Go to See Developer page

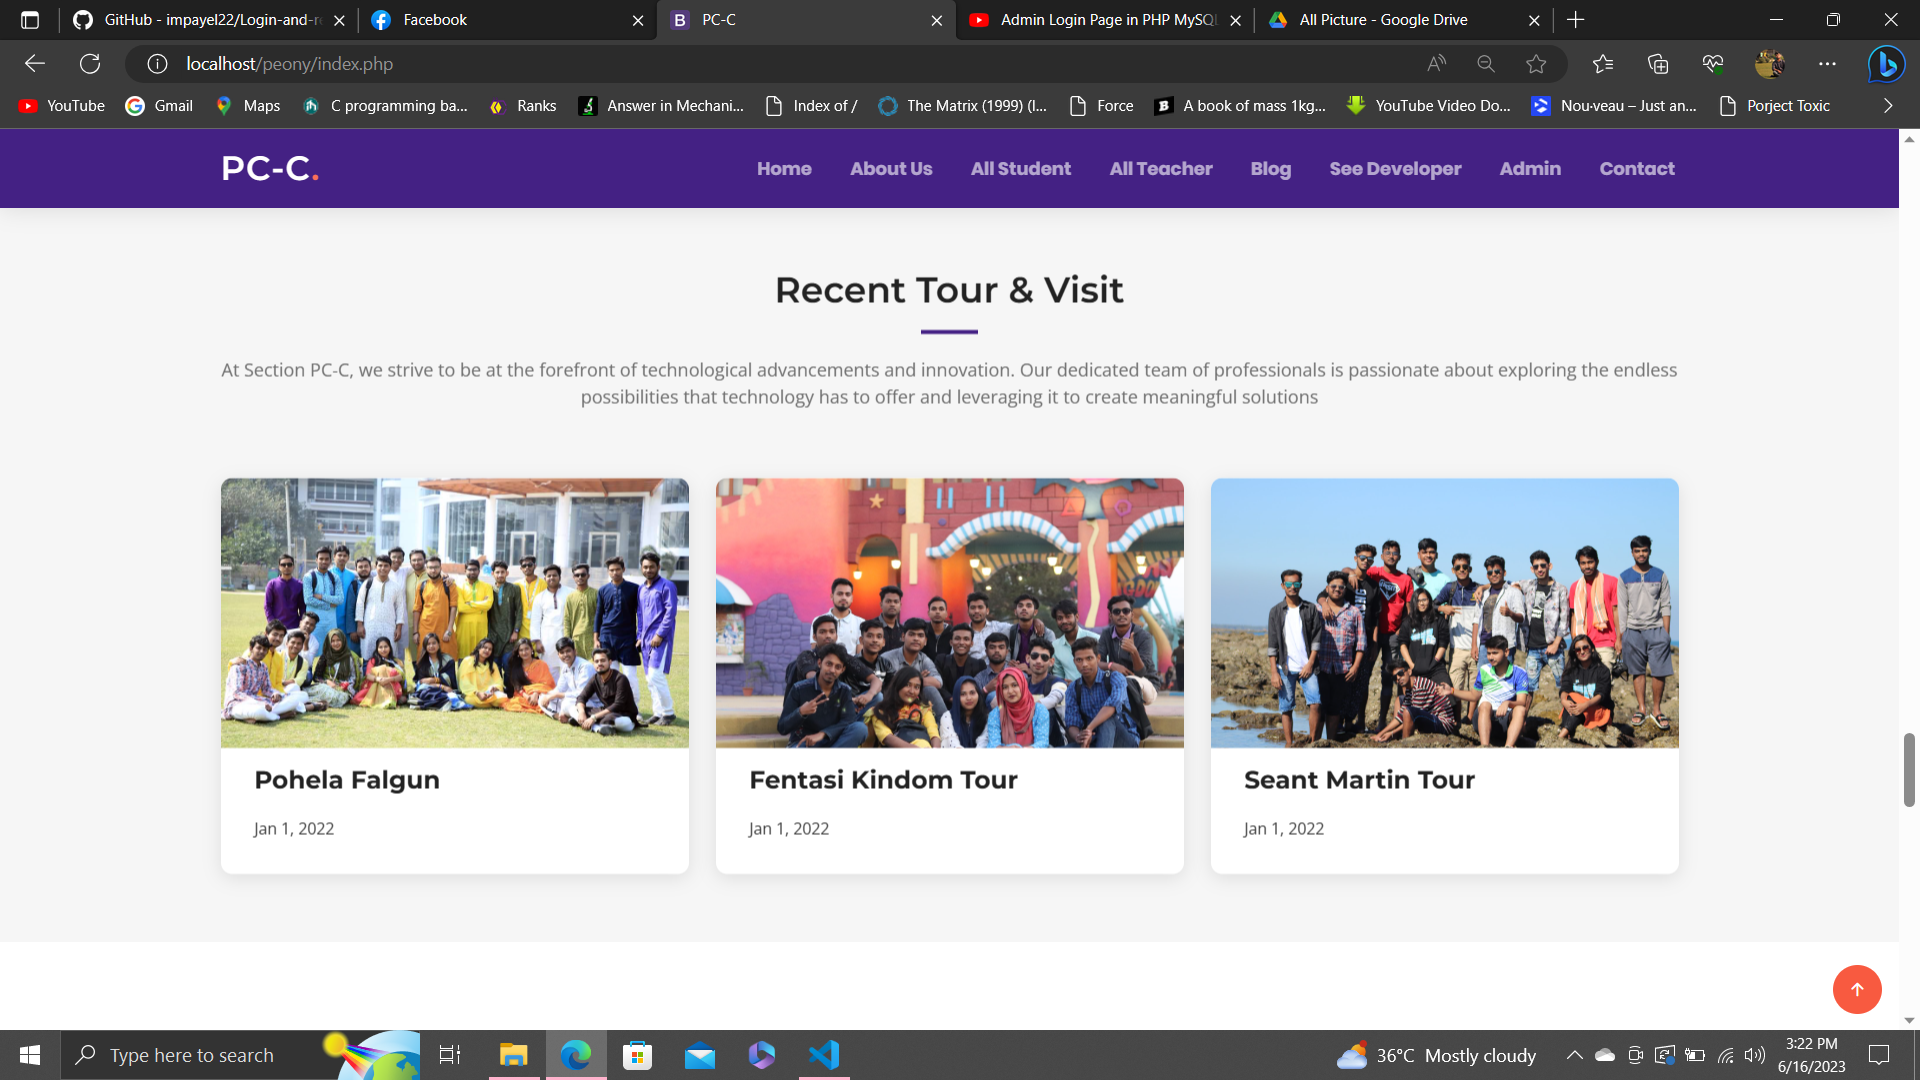pos(1395,169)
